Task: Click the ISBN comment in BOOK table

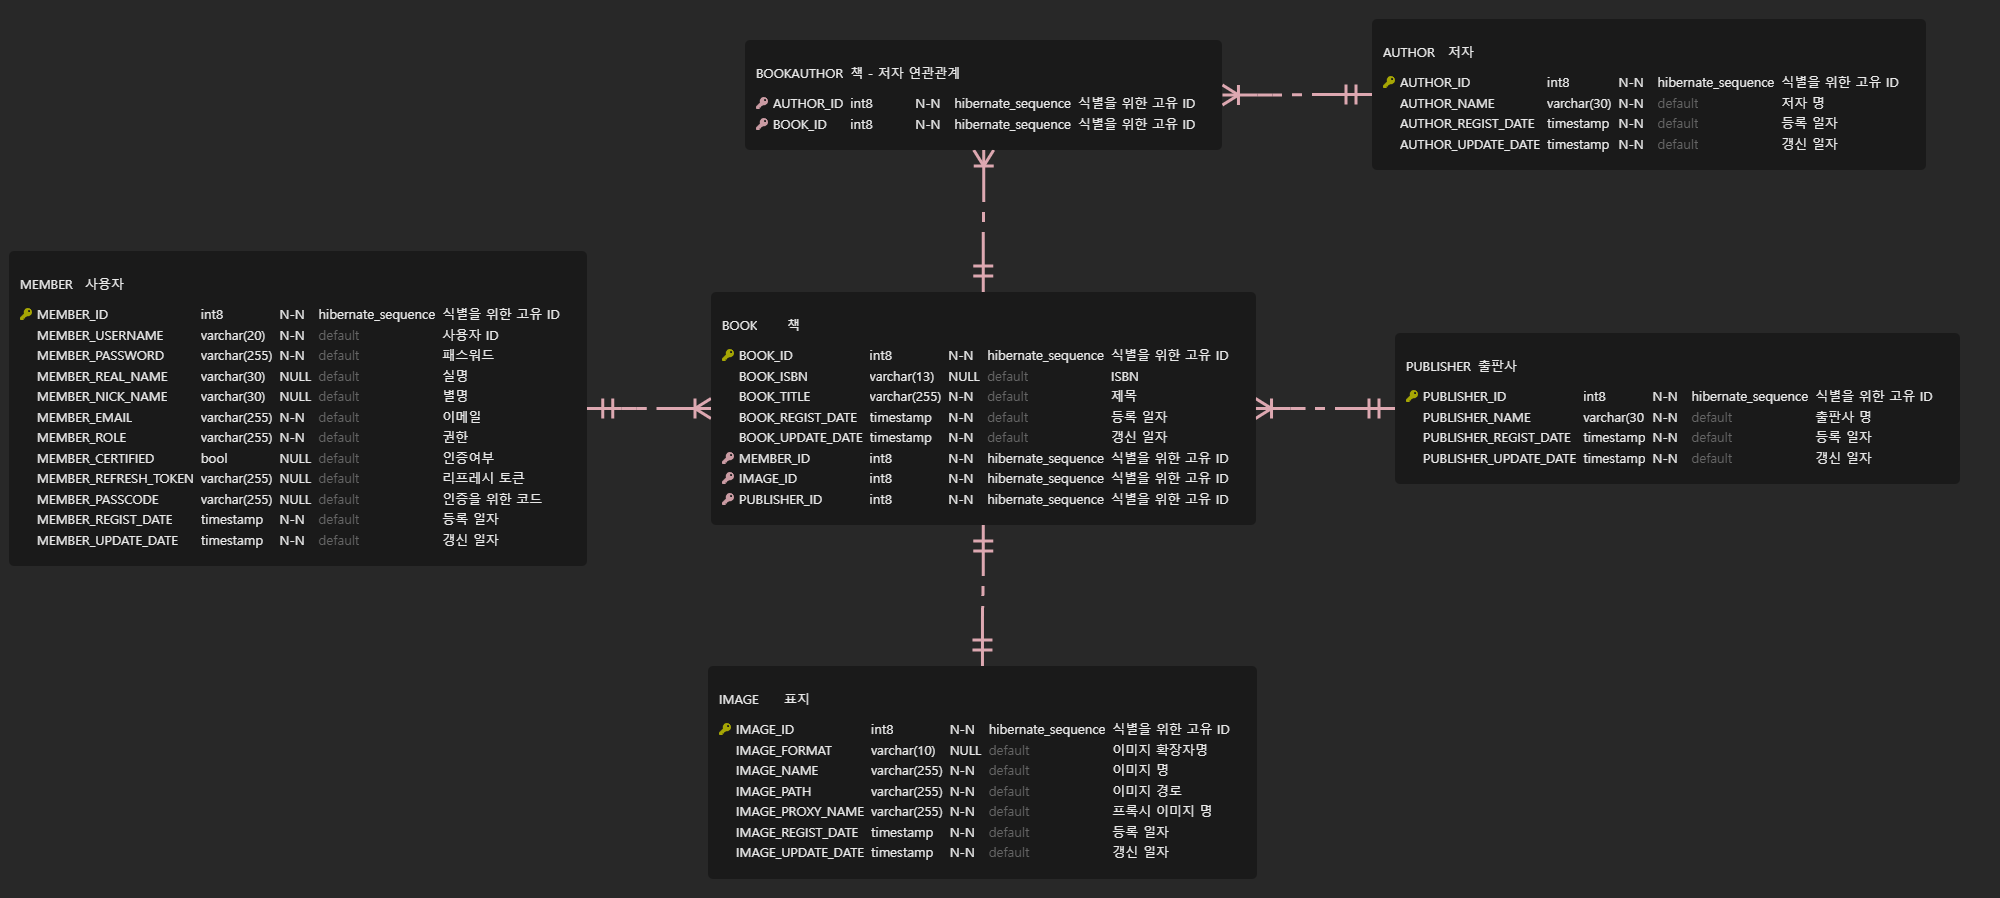Action: tap(1125, 376)
